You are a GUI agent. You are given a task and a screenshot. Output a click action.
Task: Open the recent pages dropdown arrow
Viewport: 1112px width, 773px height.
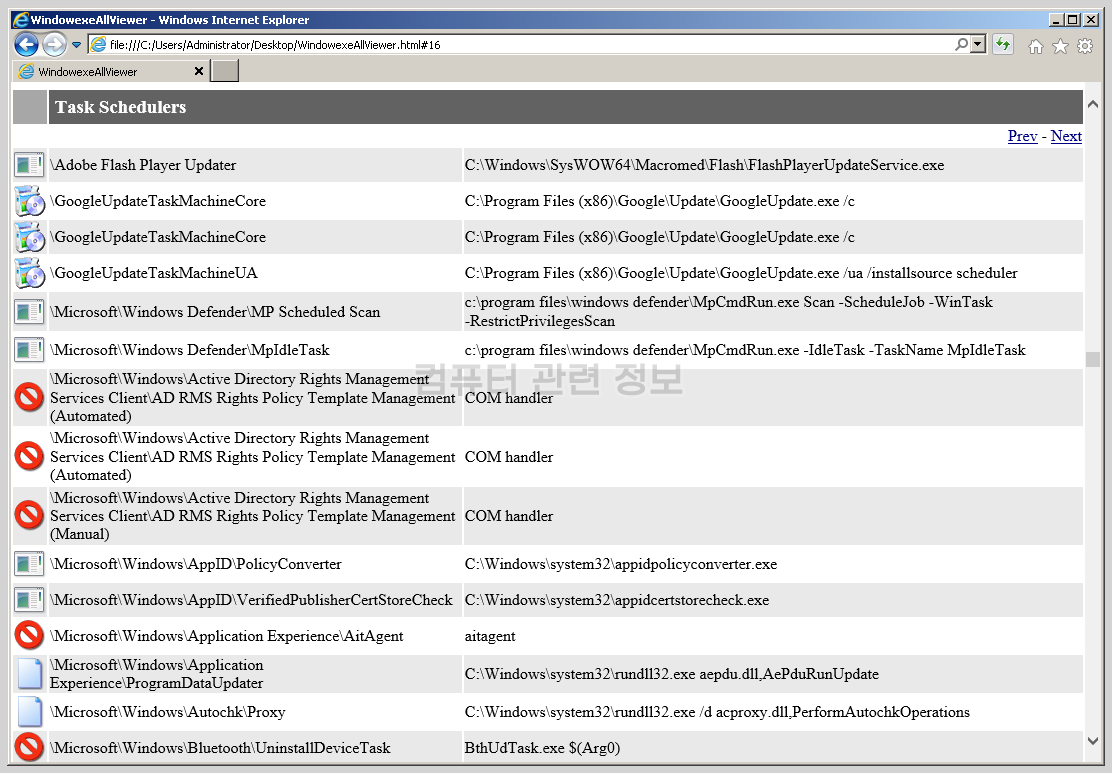tap(76, 45)
